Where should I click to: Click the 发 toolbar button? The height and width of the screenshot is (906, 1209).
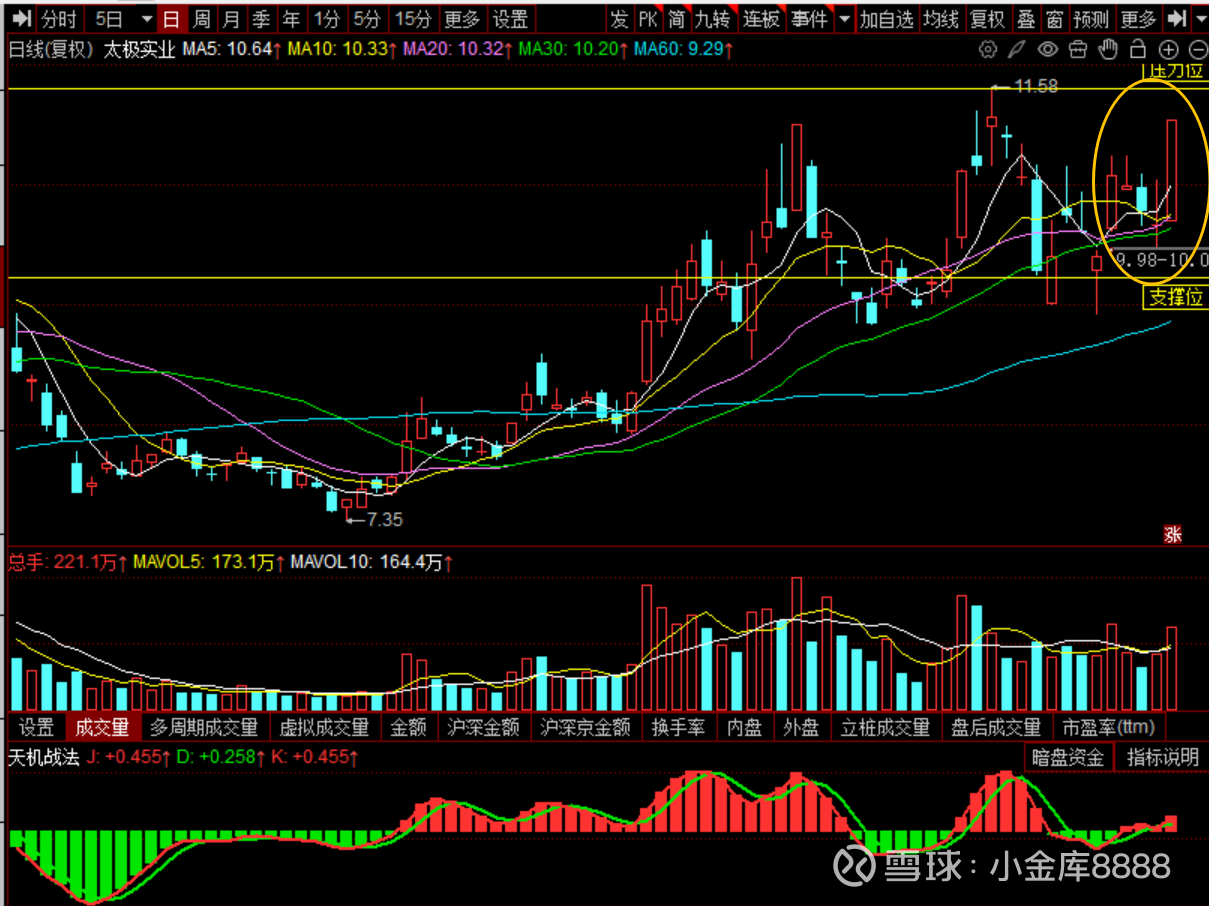click(x=620, y=19)
